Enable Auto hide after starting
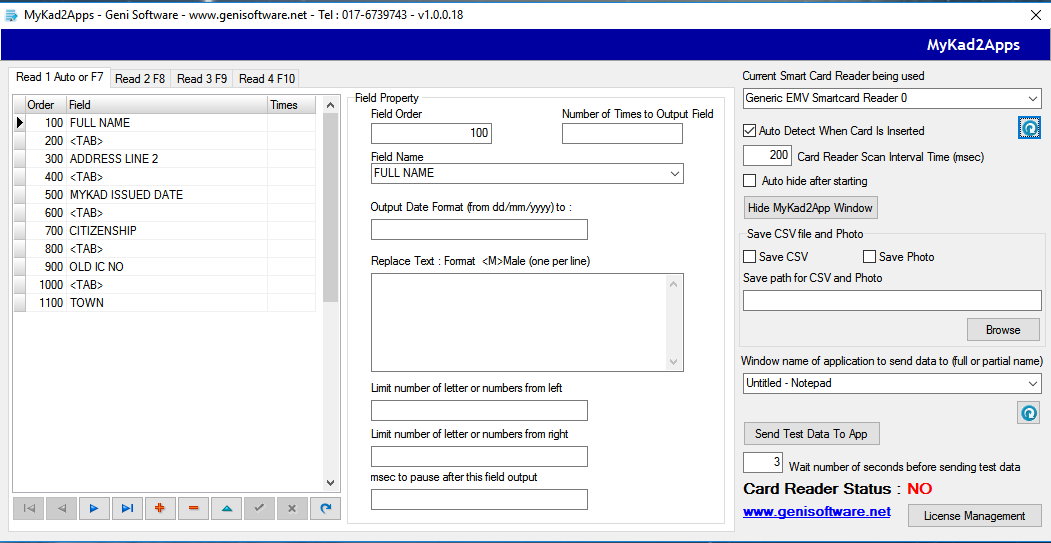The image size is (1051, 543). (750, 181)
